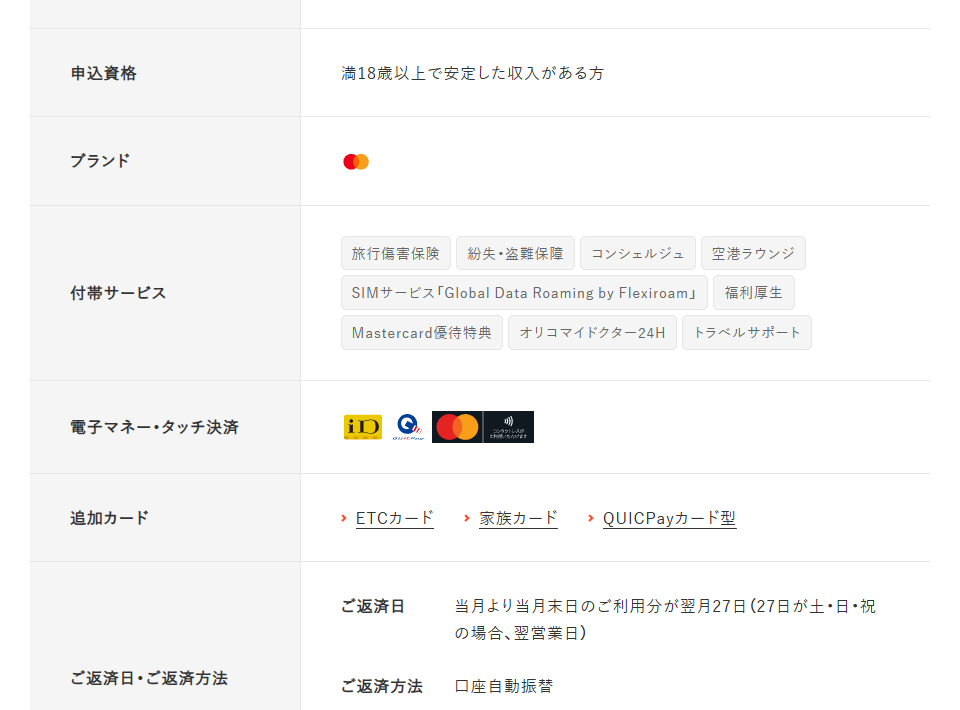This screenshot has width=960, height=710.
Task: Select the コンシェルジュ service tag
Action: (638, 253)
